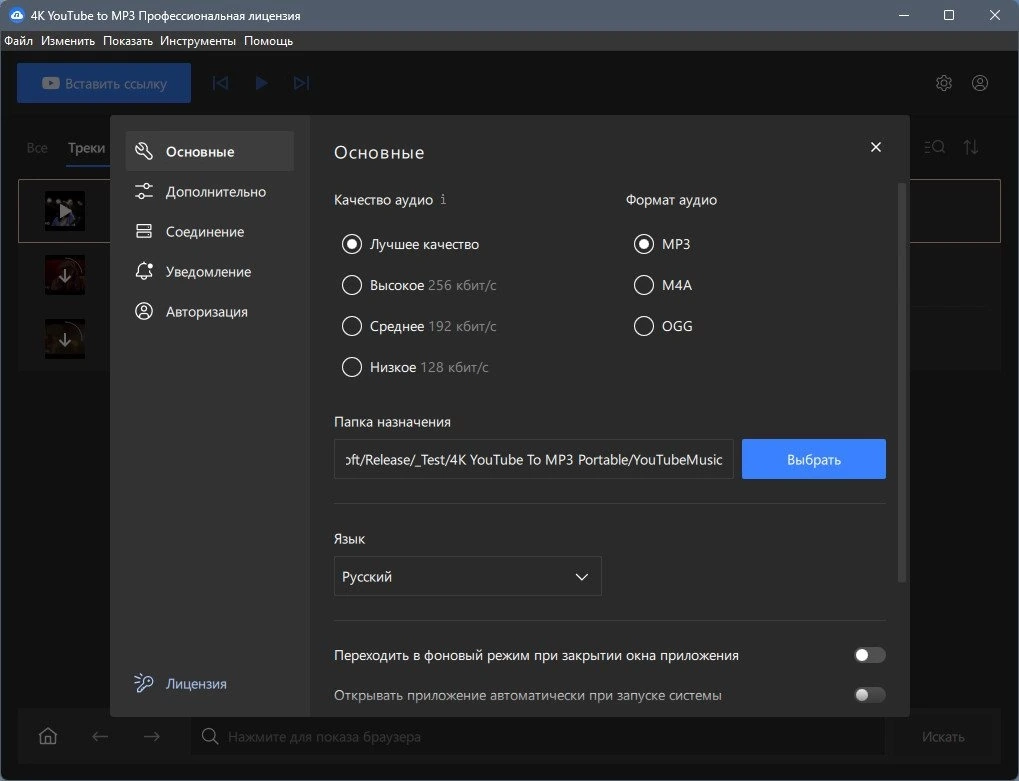
Task: Click the server icon beside Соединение
Action: pyautogui.click(x=144, y=231)
